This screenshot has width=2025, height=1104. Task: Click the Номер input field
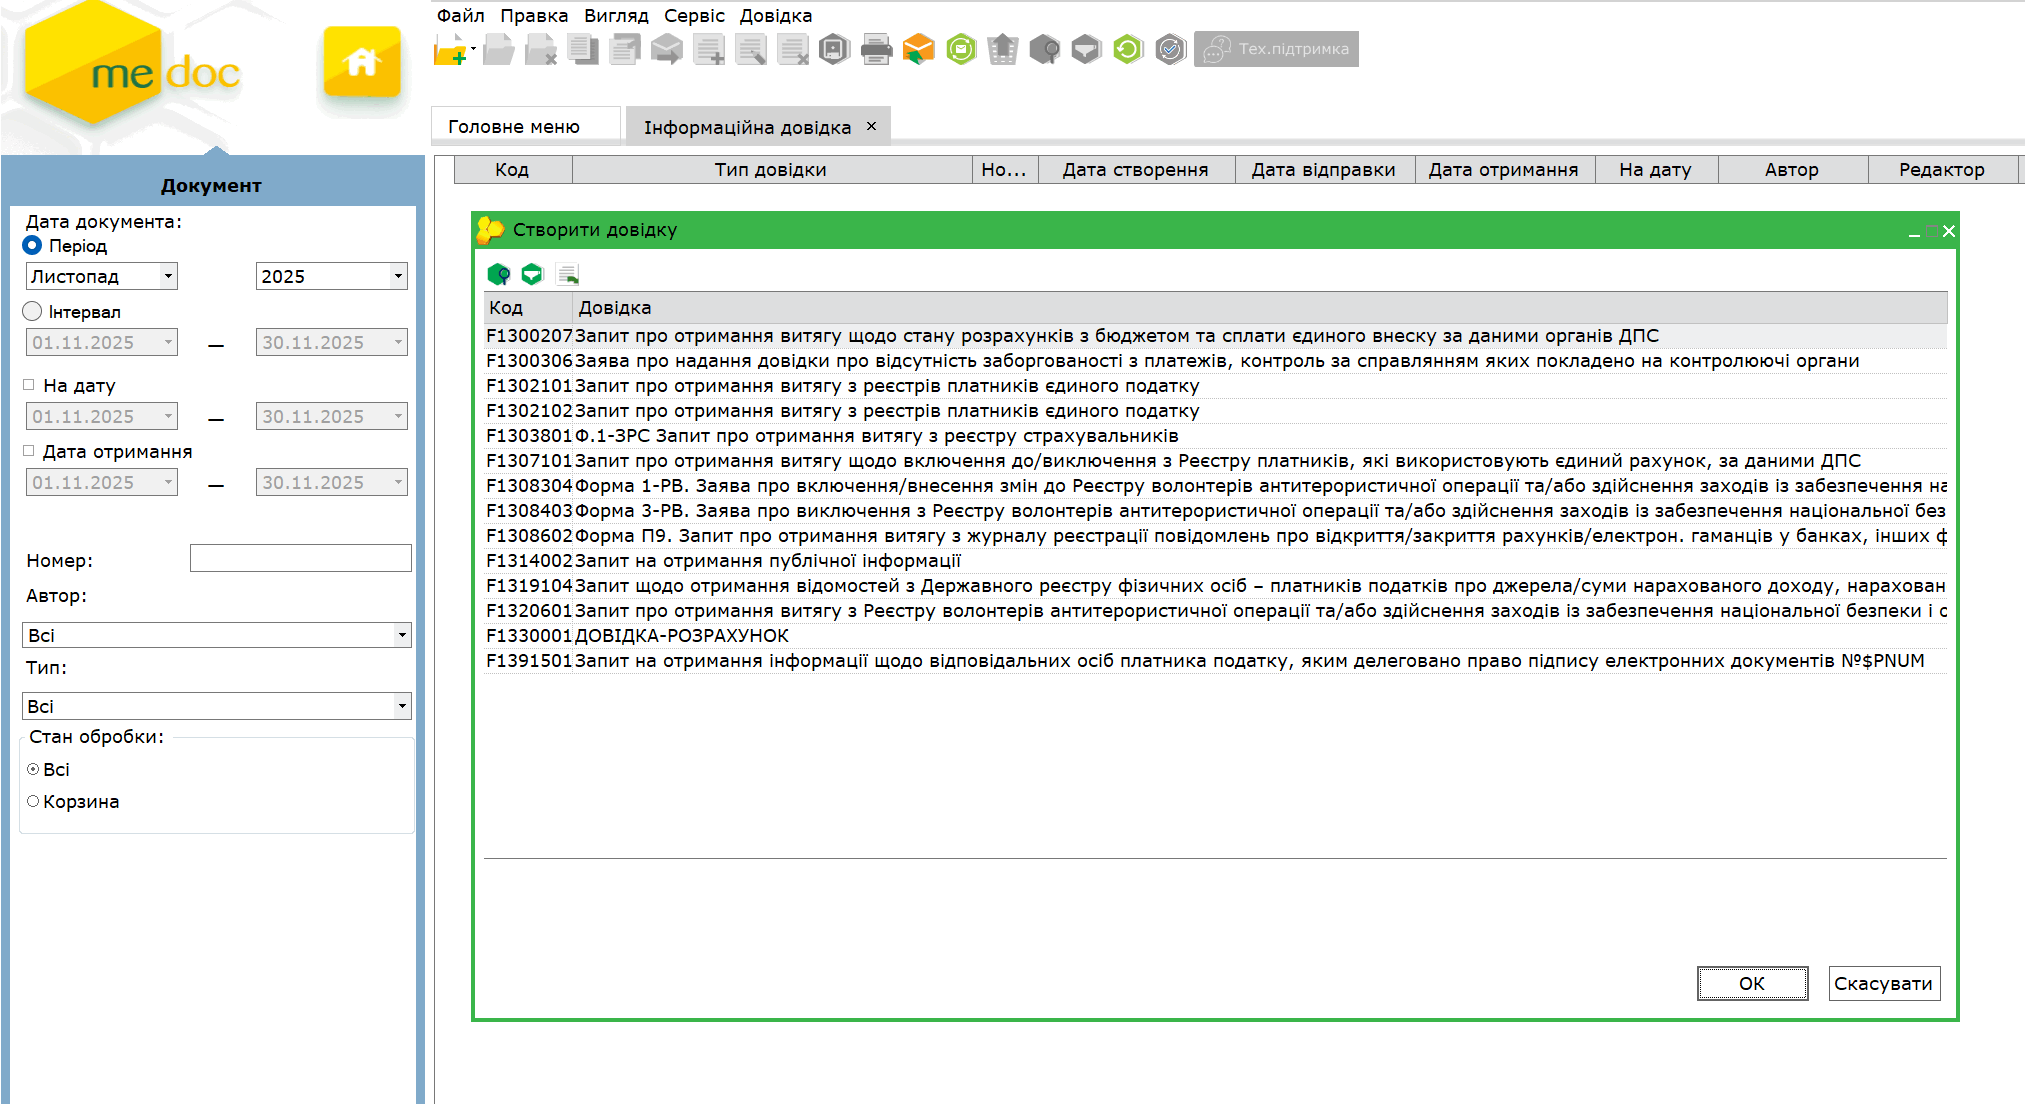(x=300, y=558)
